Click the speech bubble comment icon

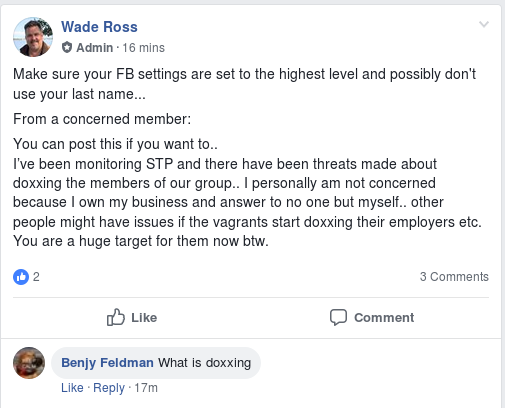click(x=338, y=317)
